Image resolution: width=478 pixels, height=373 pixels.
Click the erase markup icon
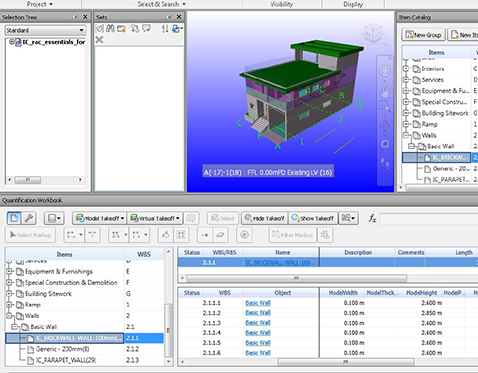coord(220,235)
